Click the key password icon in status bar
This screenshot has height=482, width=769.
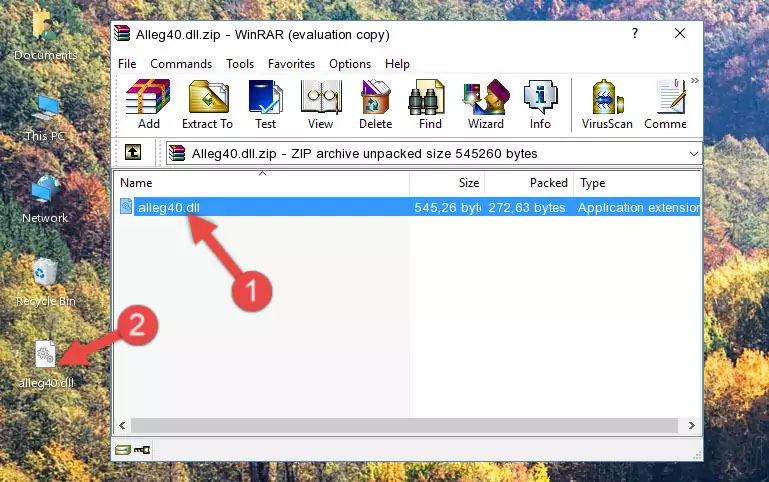[142, 449]
